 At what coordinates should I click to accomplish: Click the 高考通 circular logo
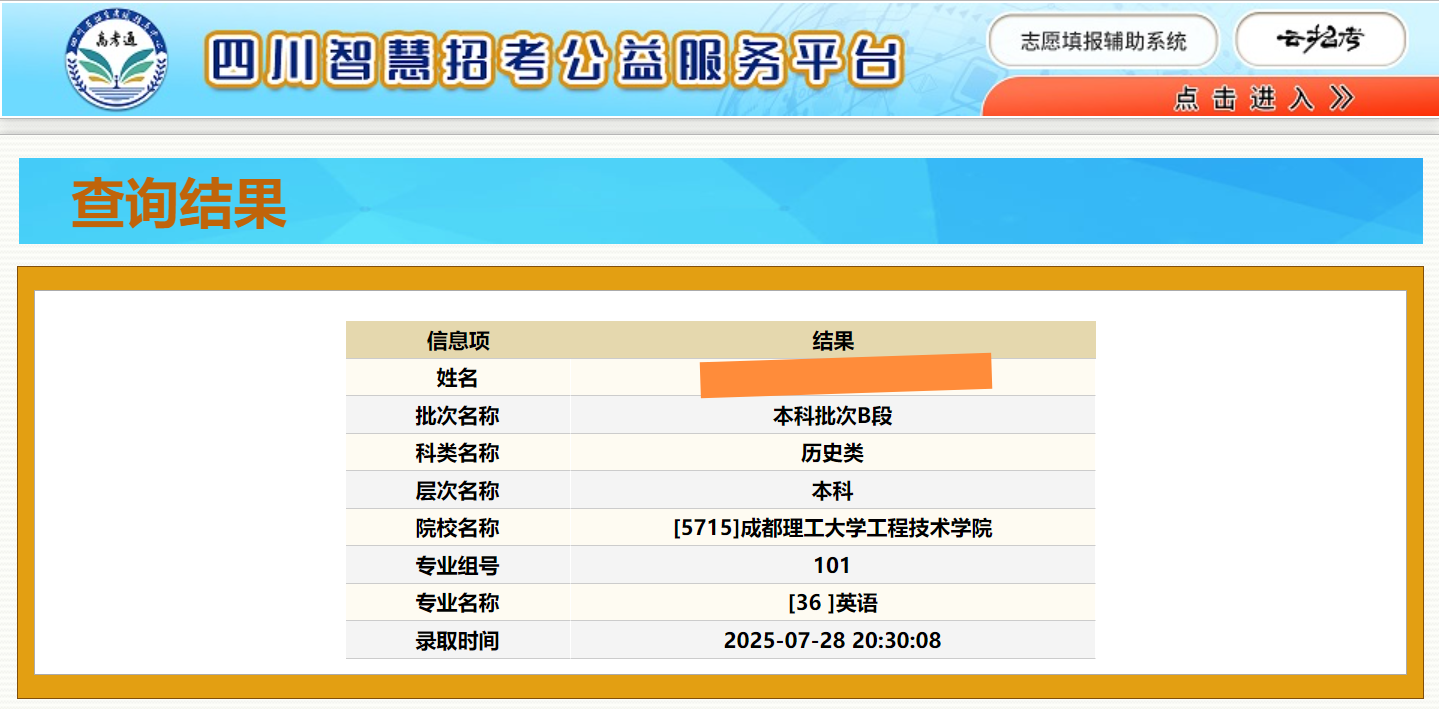tap(116, 59)
